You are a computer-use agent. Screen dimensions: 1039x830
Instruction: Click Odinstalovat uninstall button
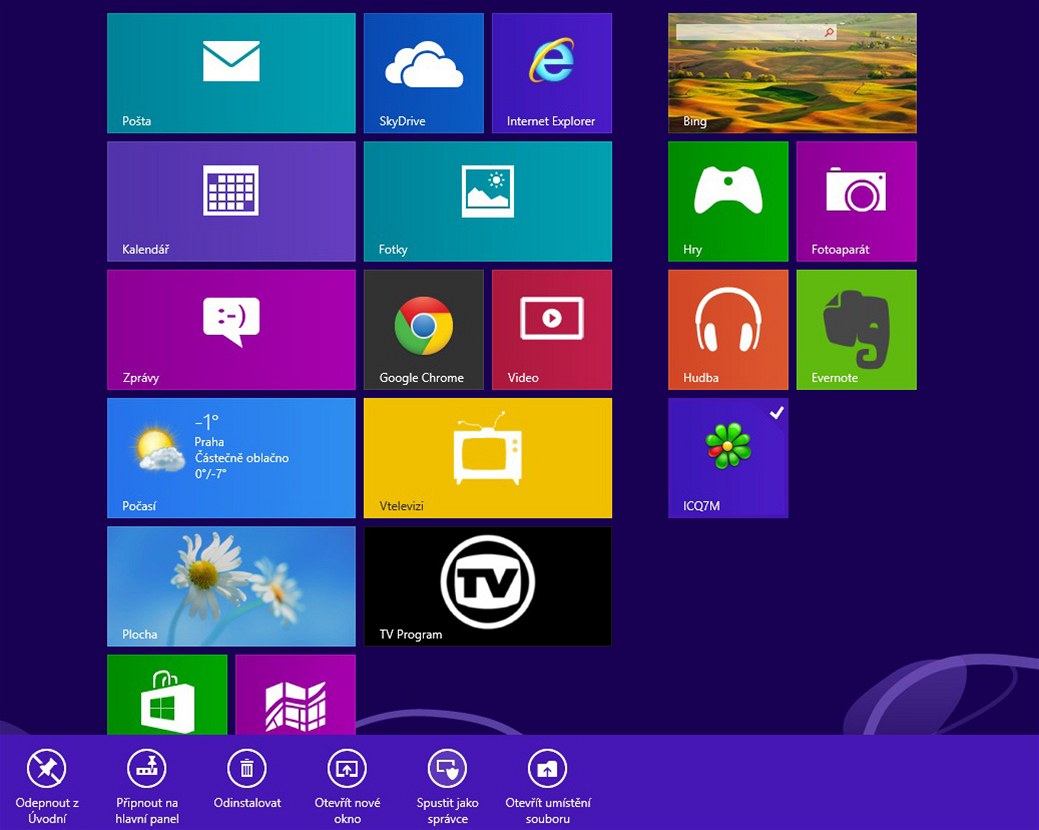click(x=247, y=780)
